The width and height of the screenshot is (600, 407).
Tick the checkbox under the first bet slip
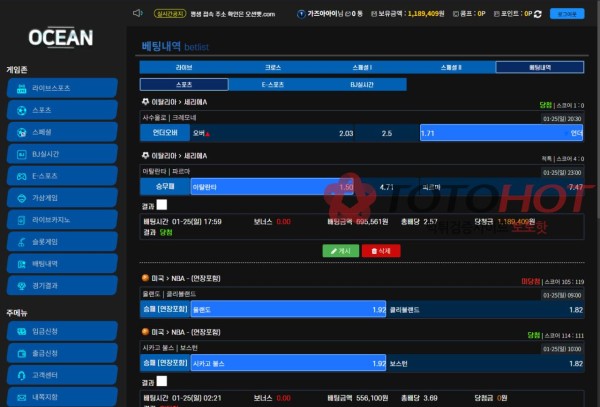coord(162,206)
